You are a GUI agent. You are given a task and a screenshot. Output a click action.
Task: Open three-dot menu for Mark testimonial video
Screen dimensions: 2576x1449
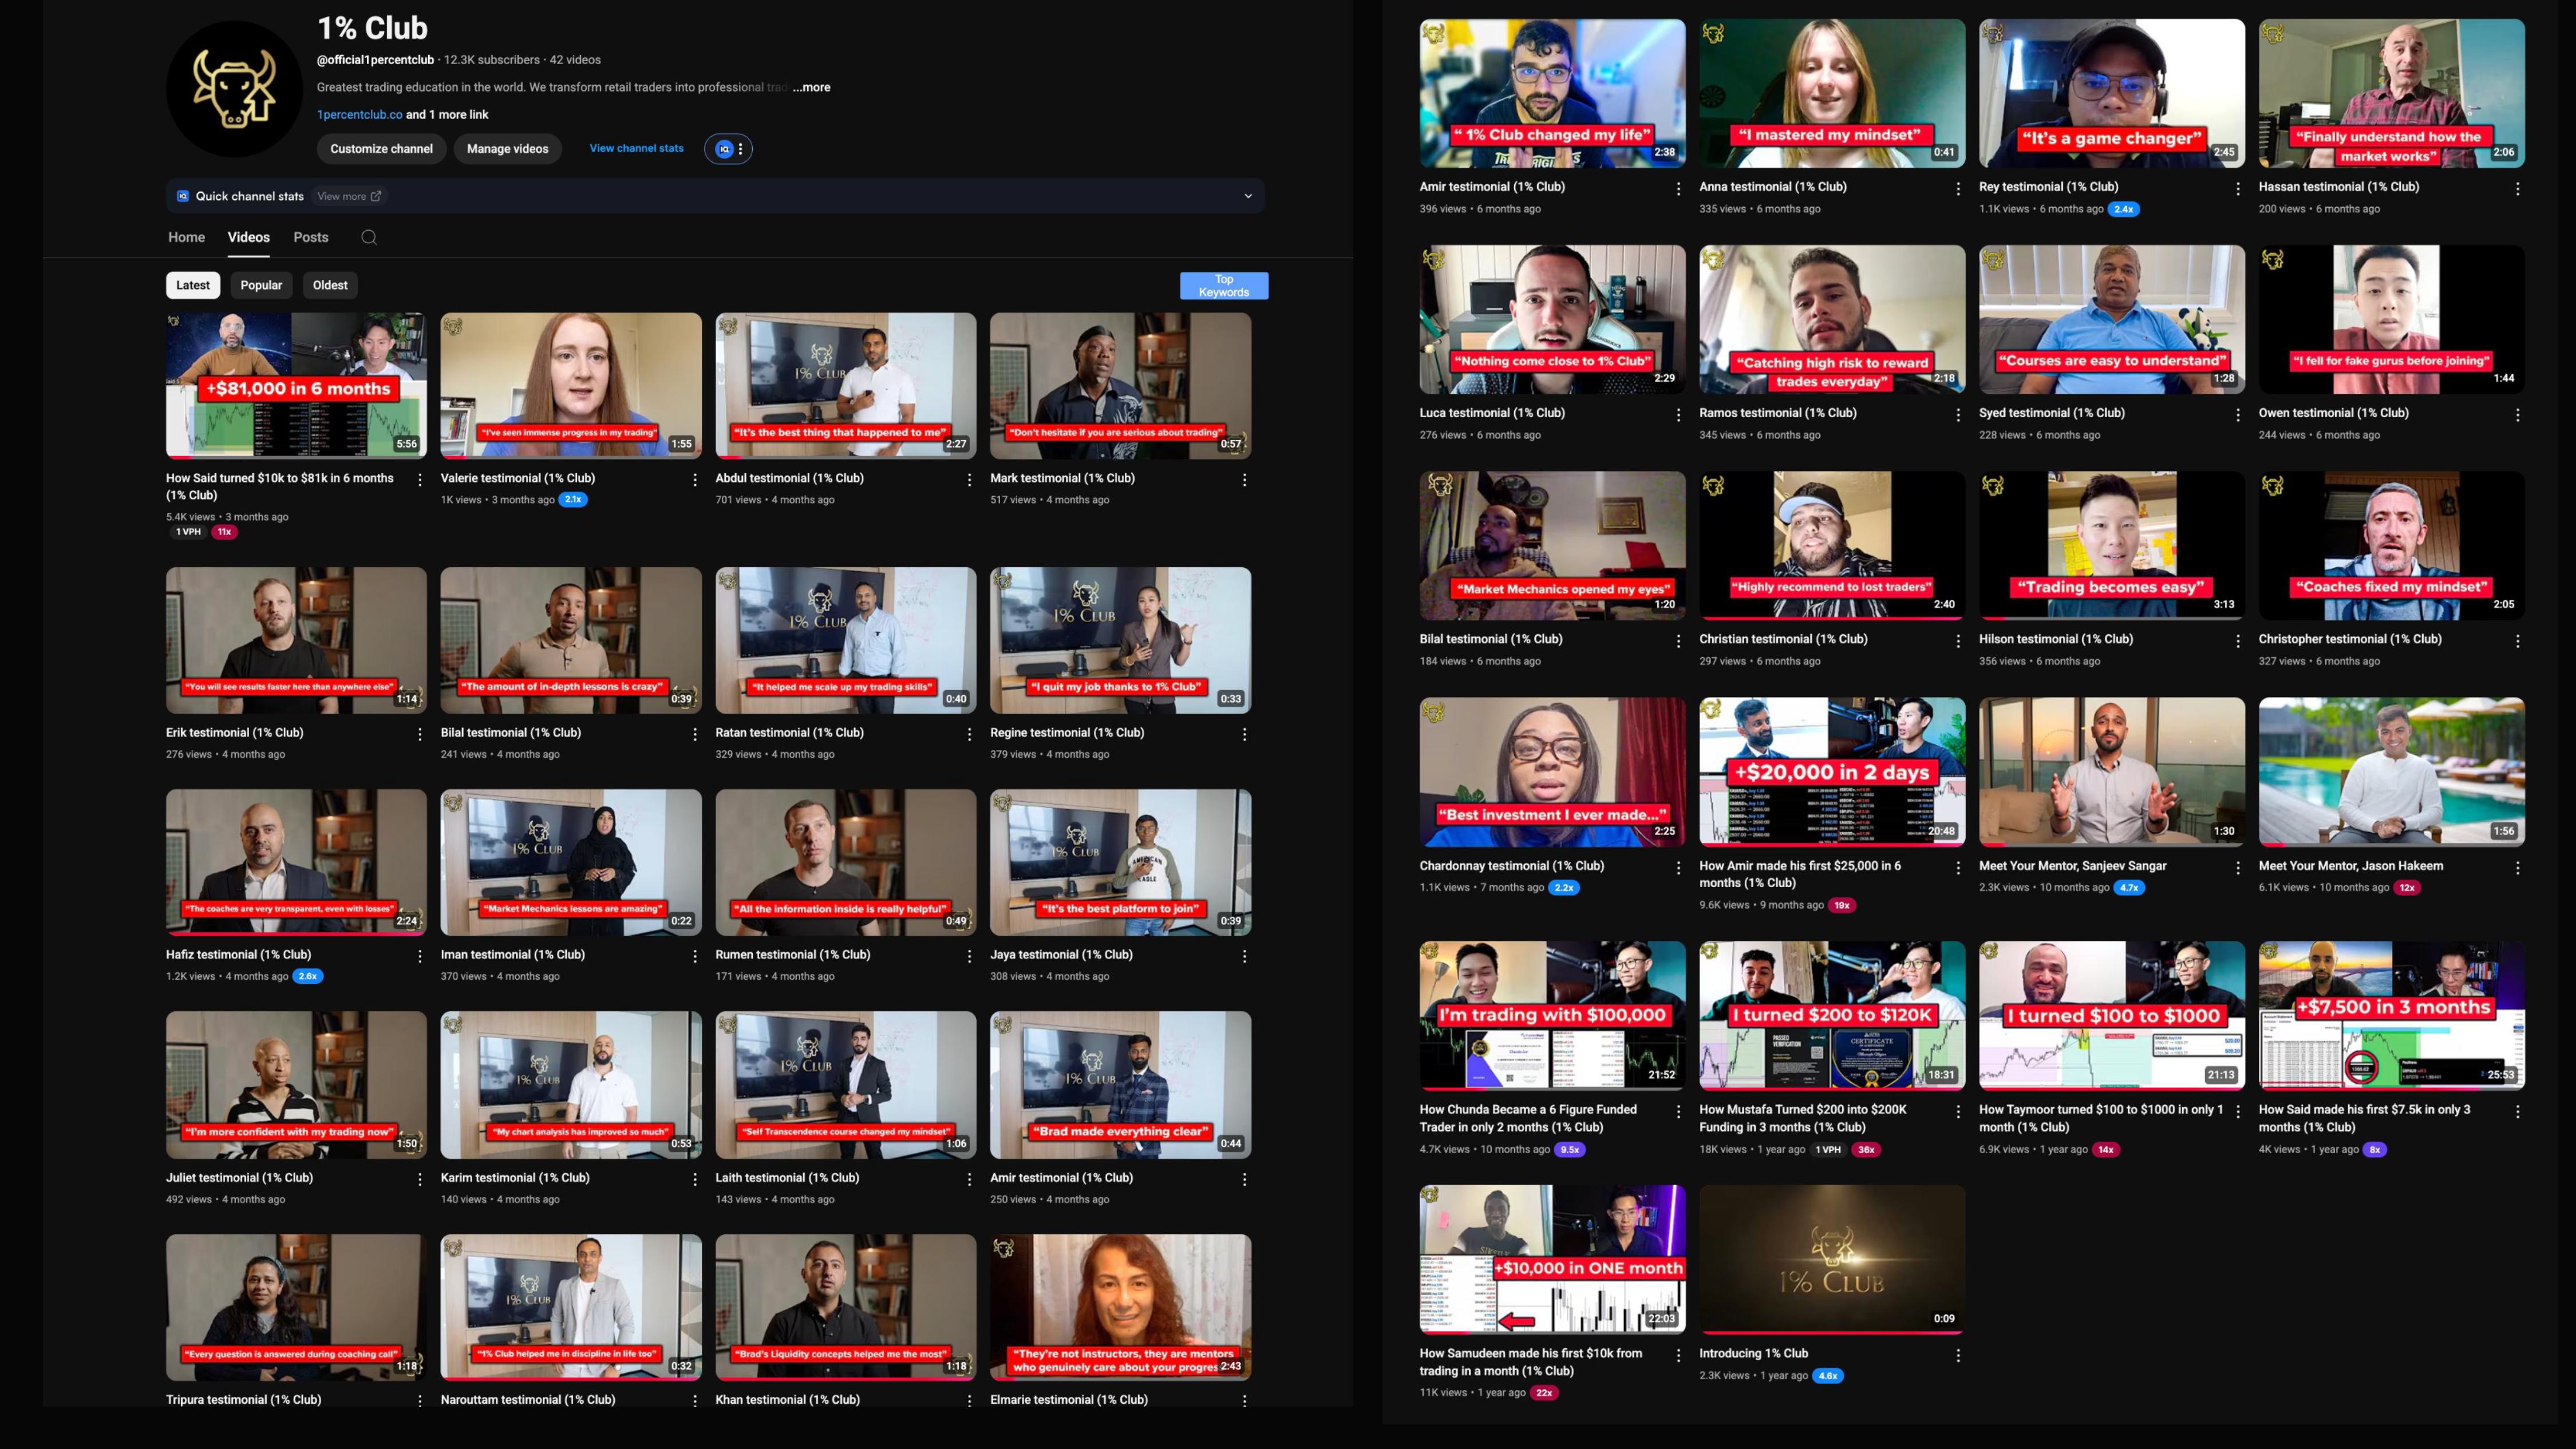(x=1244, y=480)
